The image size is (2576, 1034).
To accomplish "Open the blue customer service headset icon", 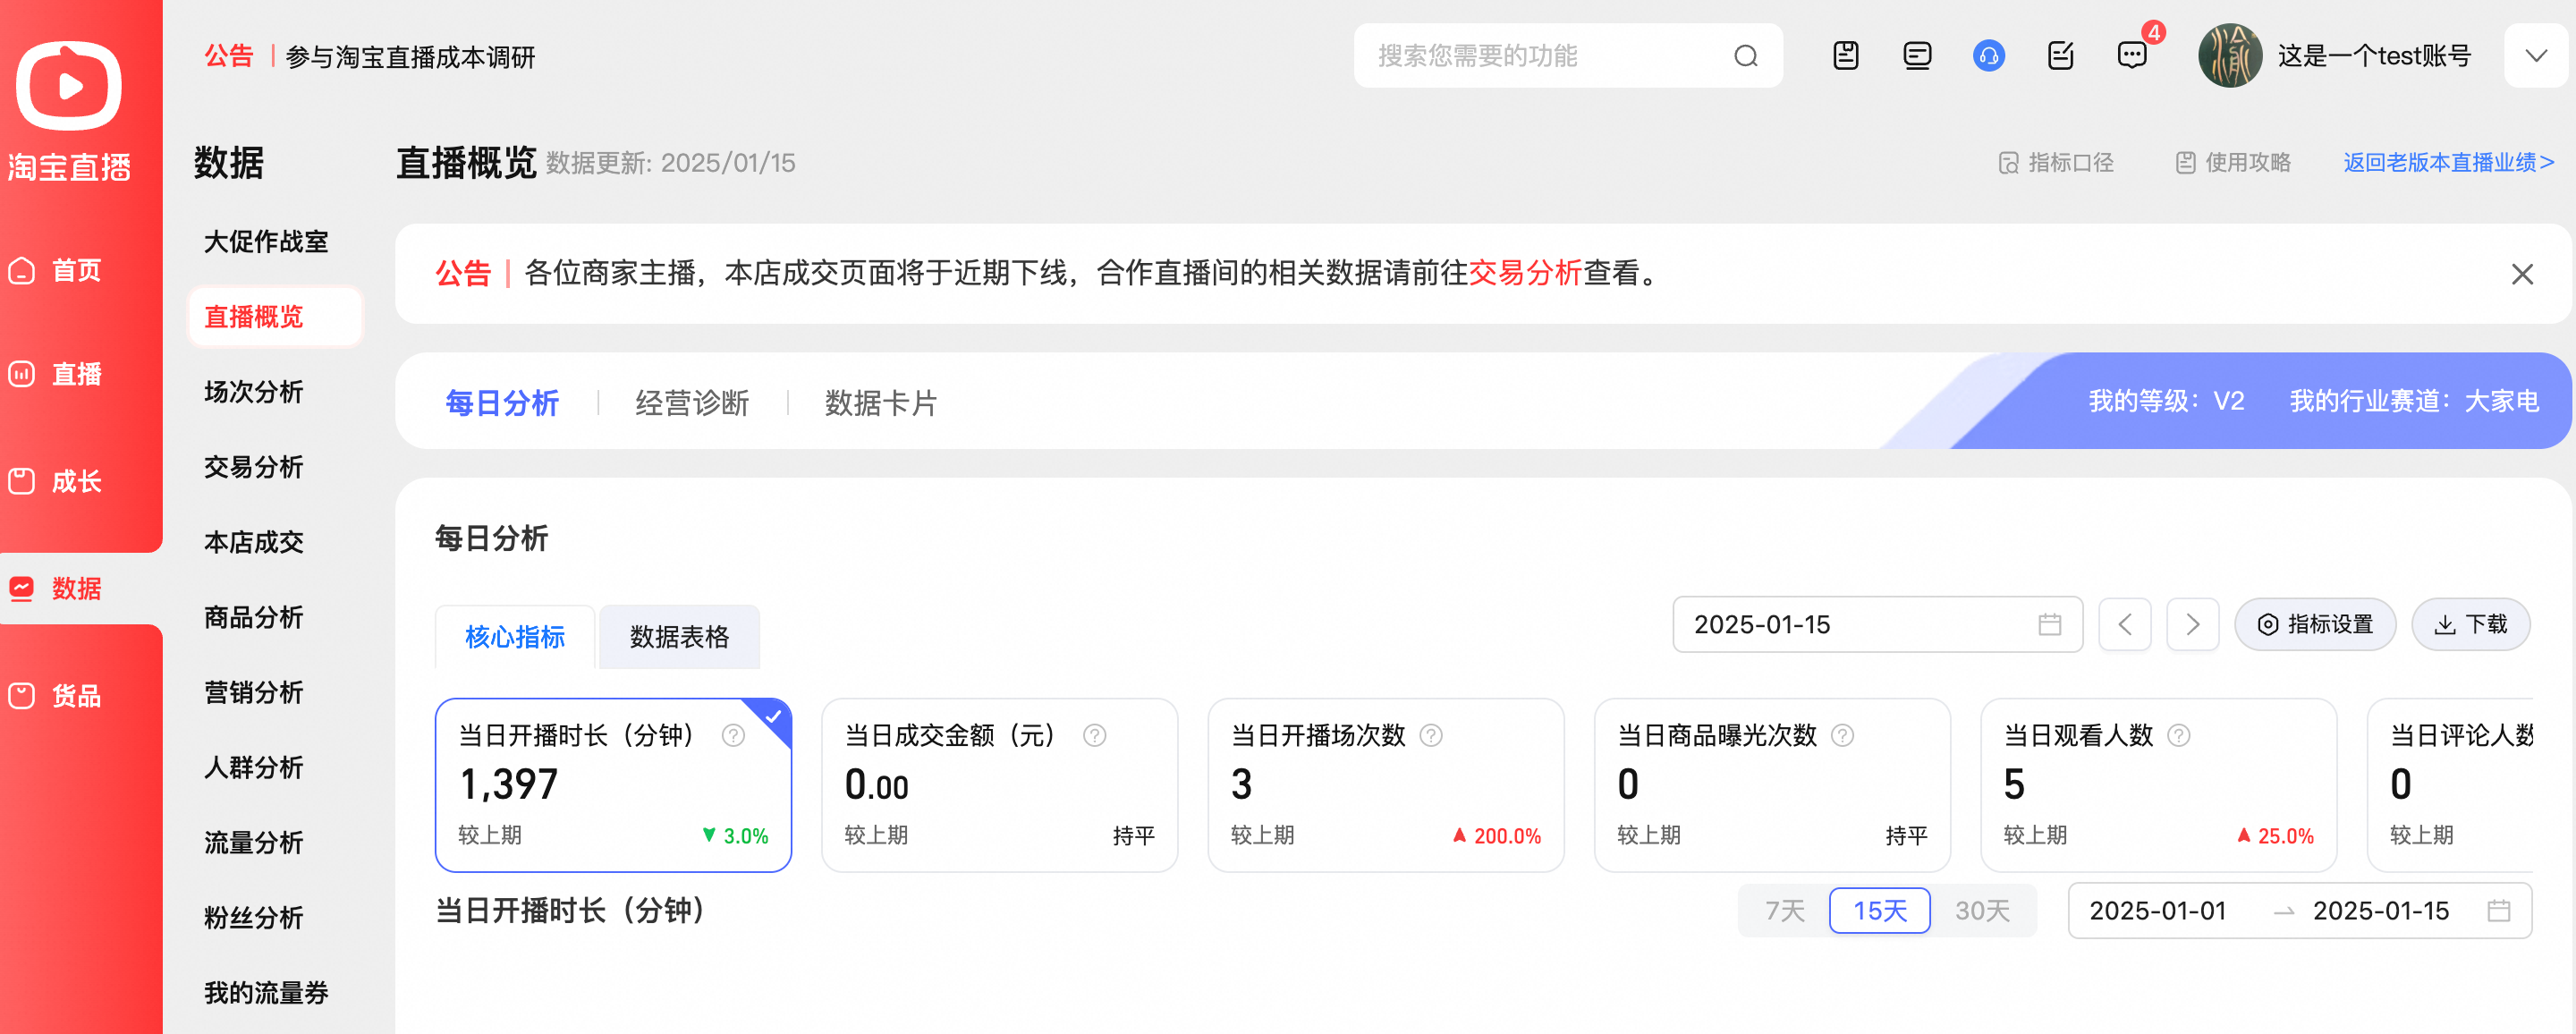I will pyautogui.click(x=1989, y=55).
